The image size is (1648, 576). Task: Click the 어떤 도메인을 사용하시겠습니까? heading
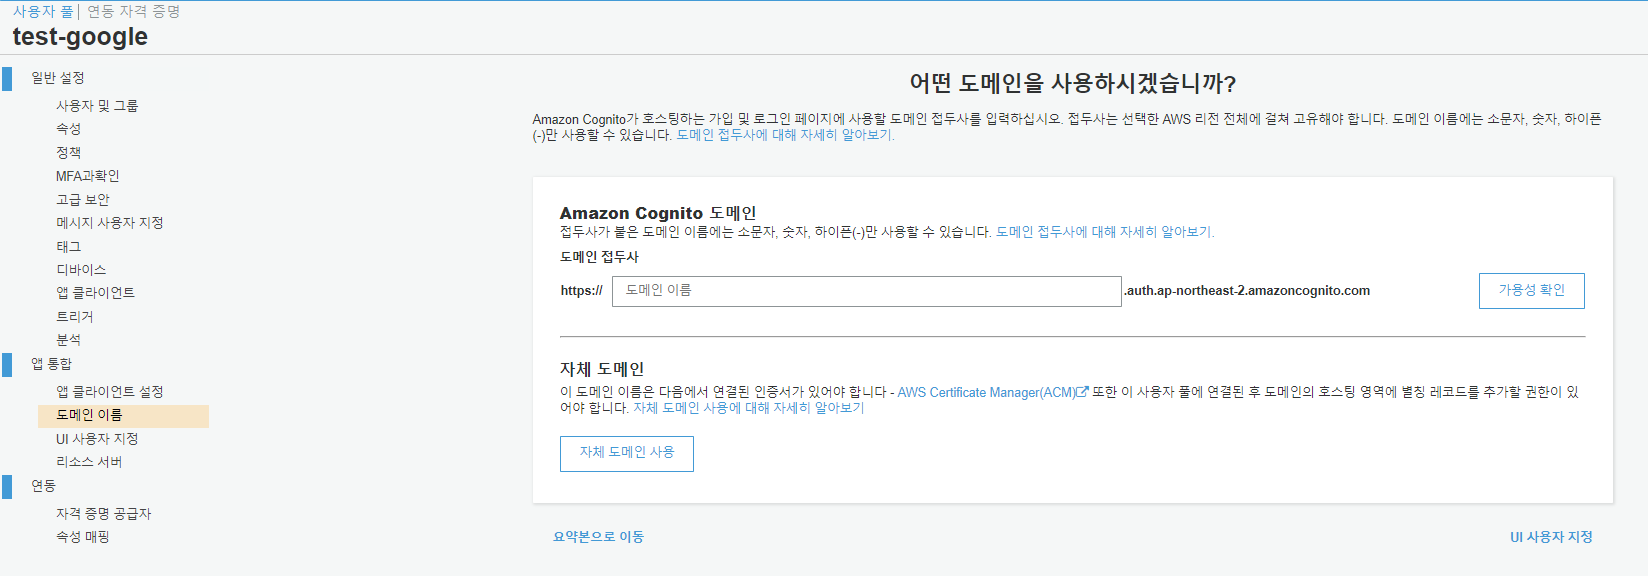(x=1072, y=83)
